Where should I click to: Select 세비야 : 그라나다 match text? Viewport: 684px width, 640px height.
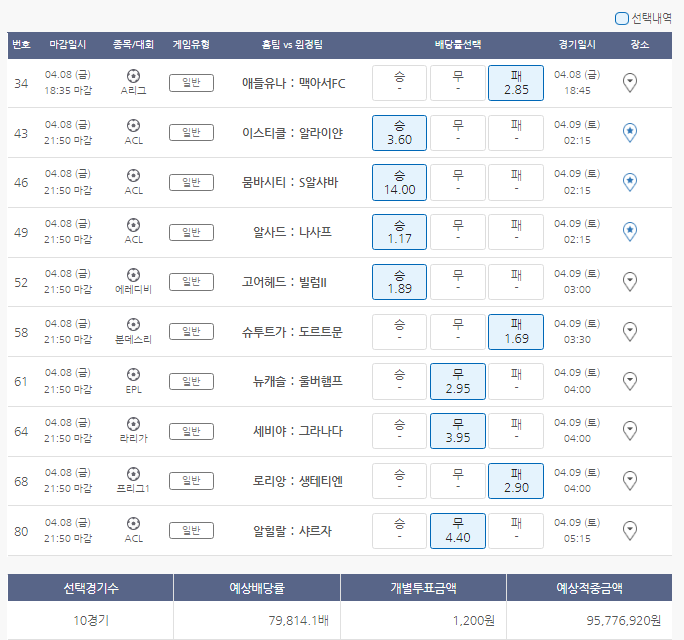(x=298, y=431)
